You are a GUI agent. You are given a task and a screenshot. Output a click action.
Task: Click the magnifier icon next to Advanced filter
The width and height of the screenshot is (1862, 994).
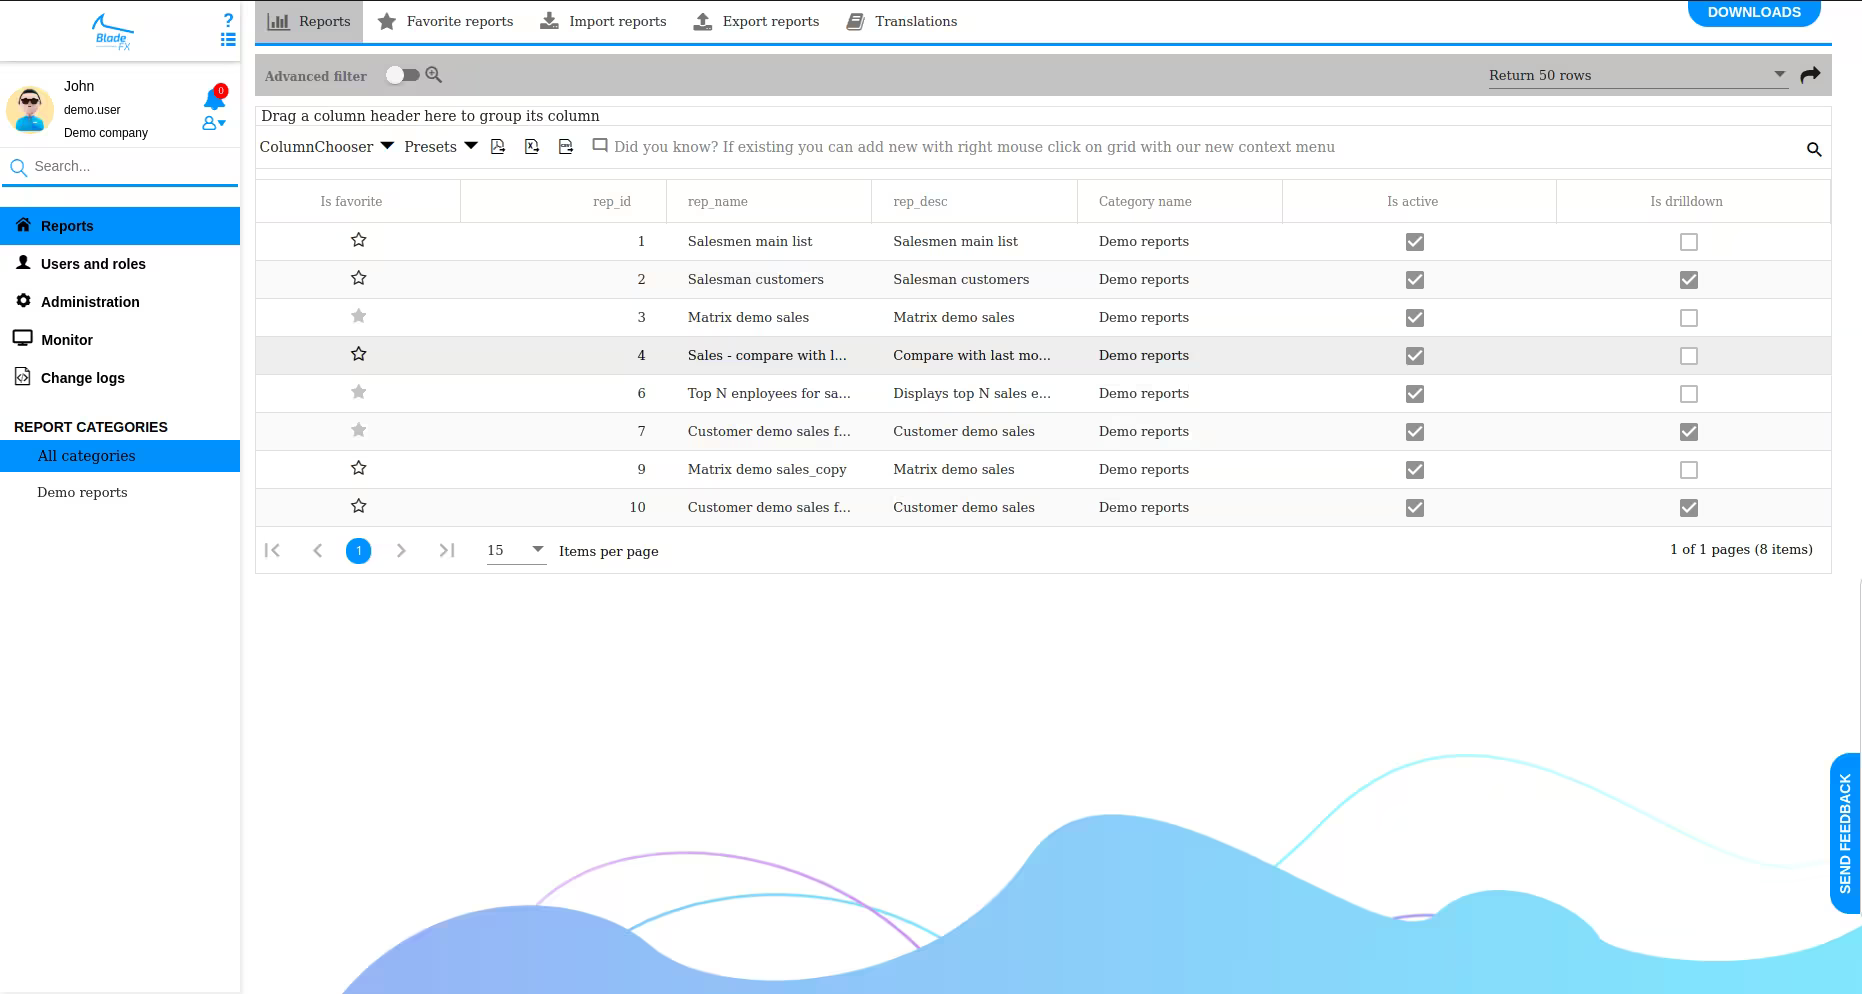click(434, 75)
